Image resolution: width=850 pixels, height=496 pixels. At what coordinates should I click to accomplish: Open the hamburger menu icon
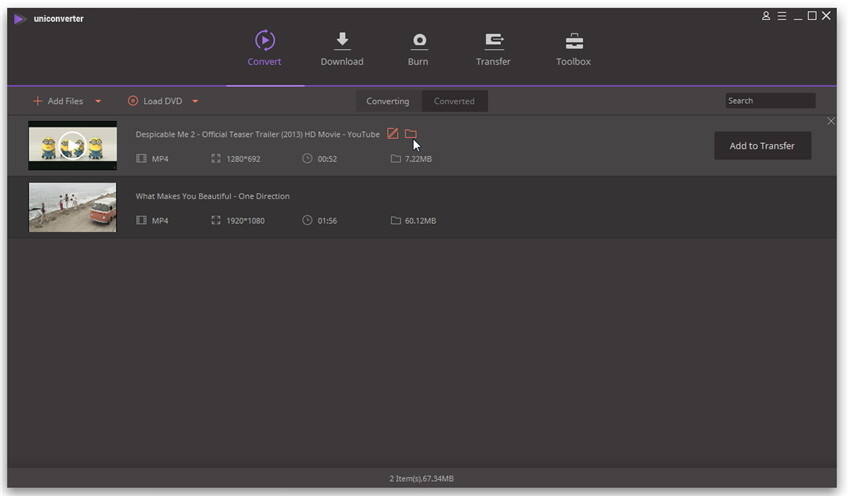point(782,16)
